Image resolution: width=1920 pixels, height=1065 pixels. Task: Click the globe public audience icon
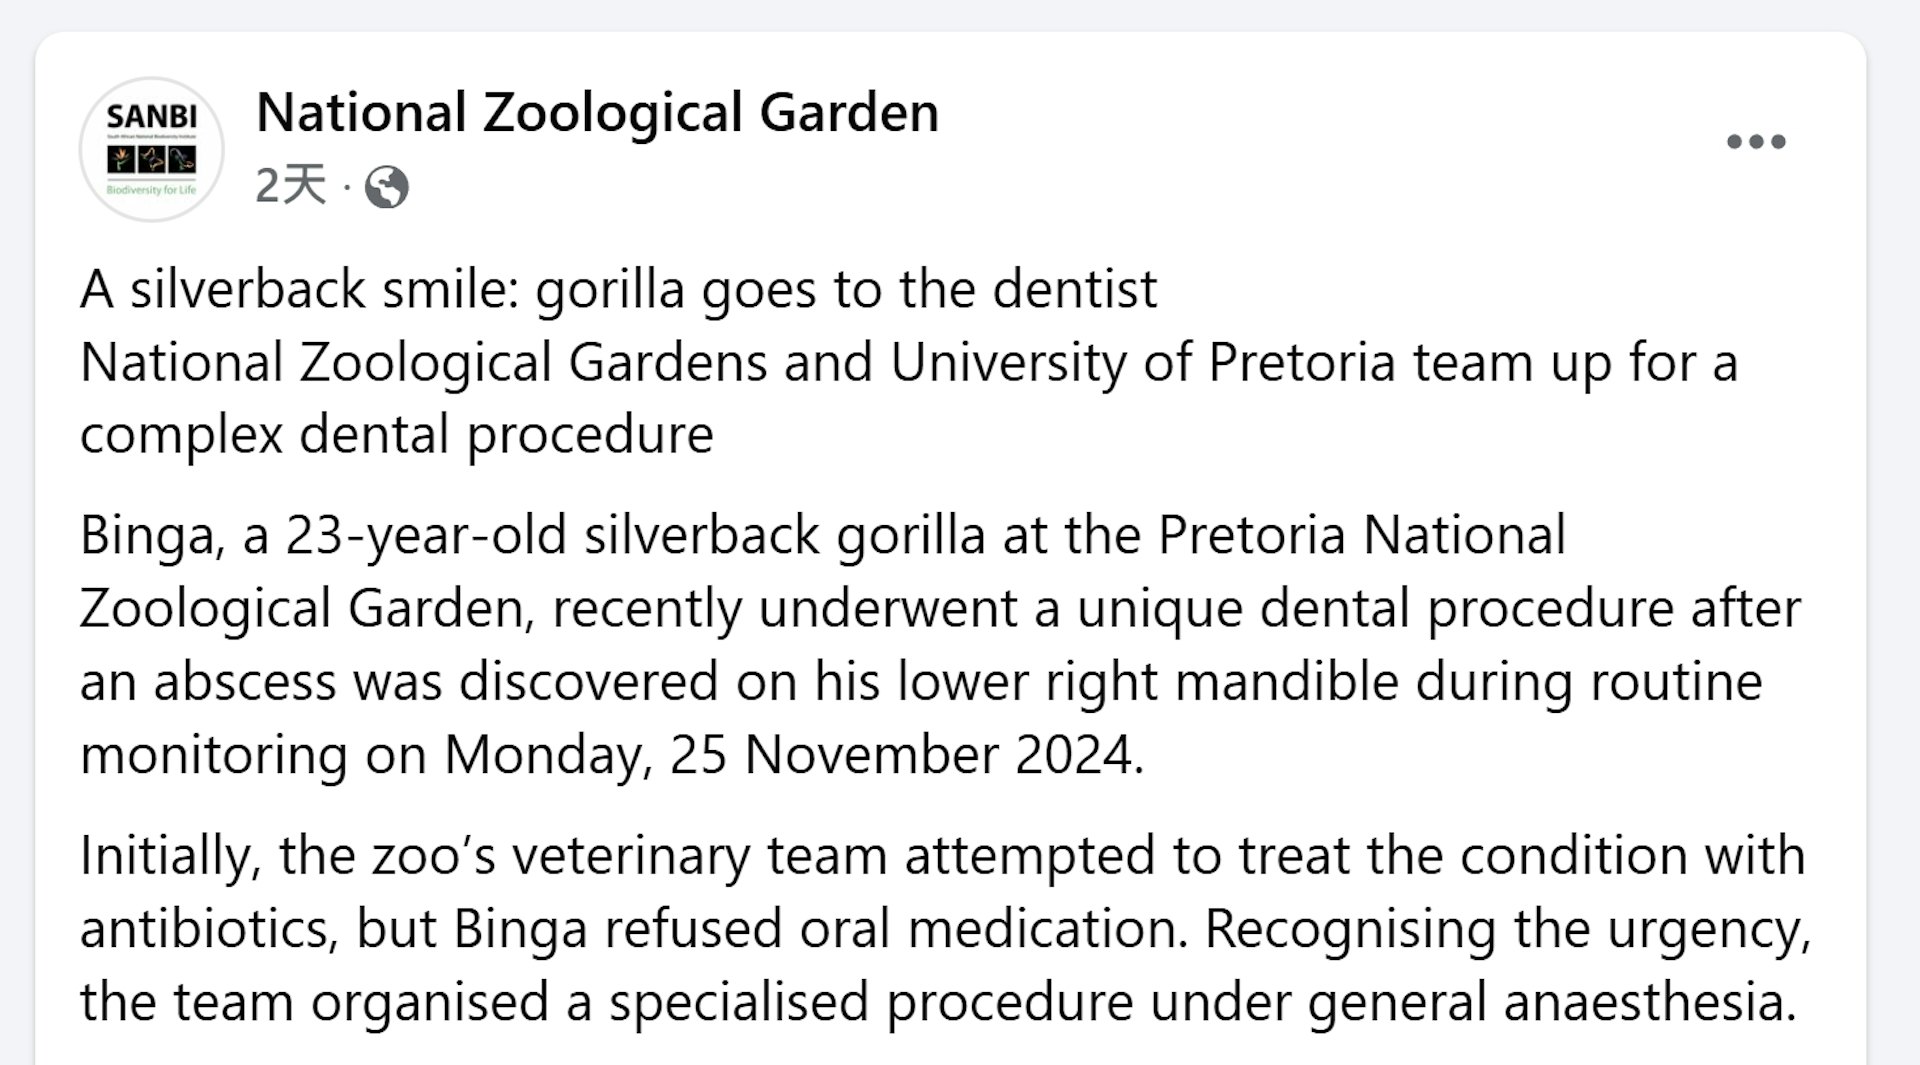click(387, 187)
